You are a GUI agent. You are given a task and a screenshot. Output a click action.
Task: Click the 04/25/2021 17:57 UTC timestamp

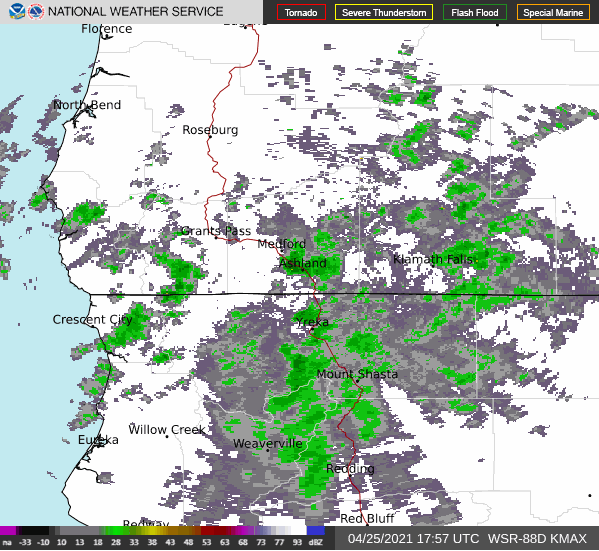[413, 539]
